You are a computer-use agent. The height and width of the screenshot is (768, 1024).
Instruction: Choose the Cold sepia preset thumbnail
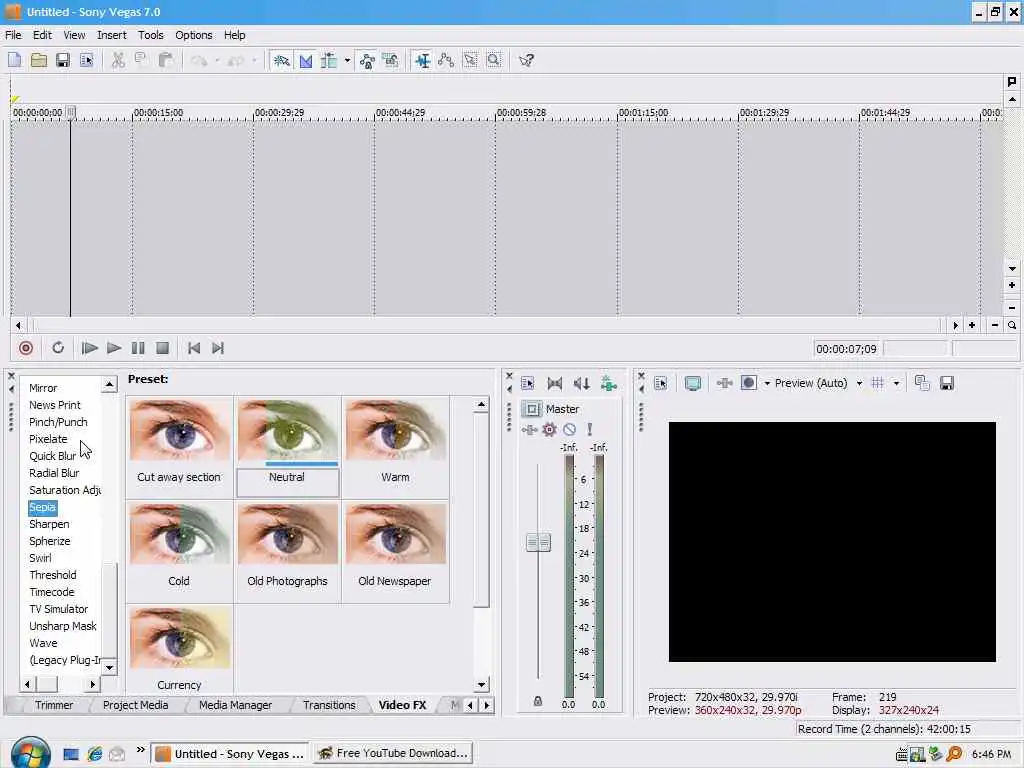click(180, 534)
